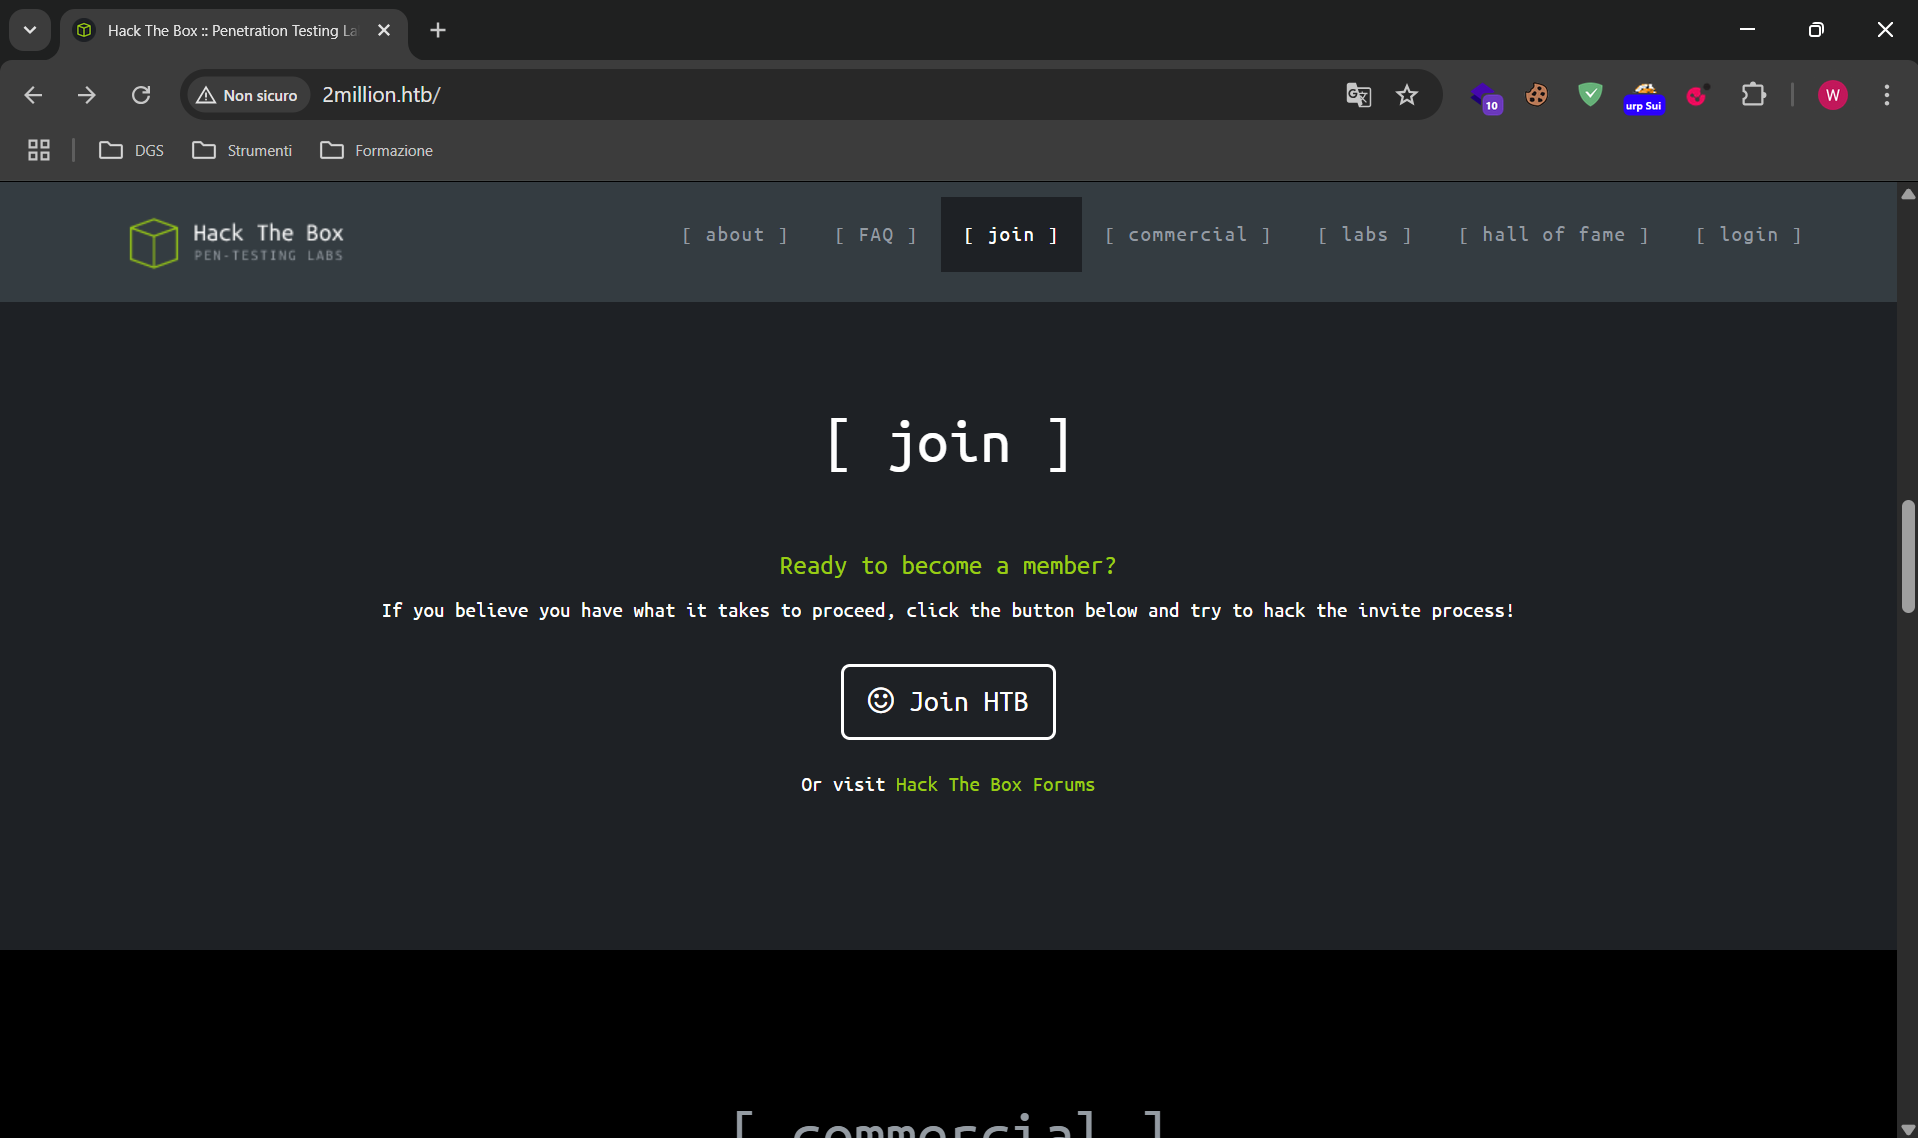Visit the Hack The Box Forums link
Image resolution: width=1918 pixels, height=1138 pixels.
tap(995, 785)
